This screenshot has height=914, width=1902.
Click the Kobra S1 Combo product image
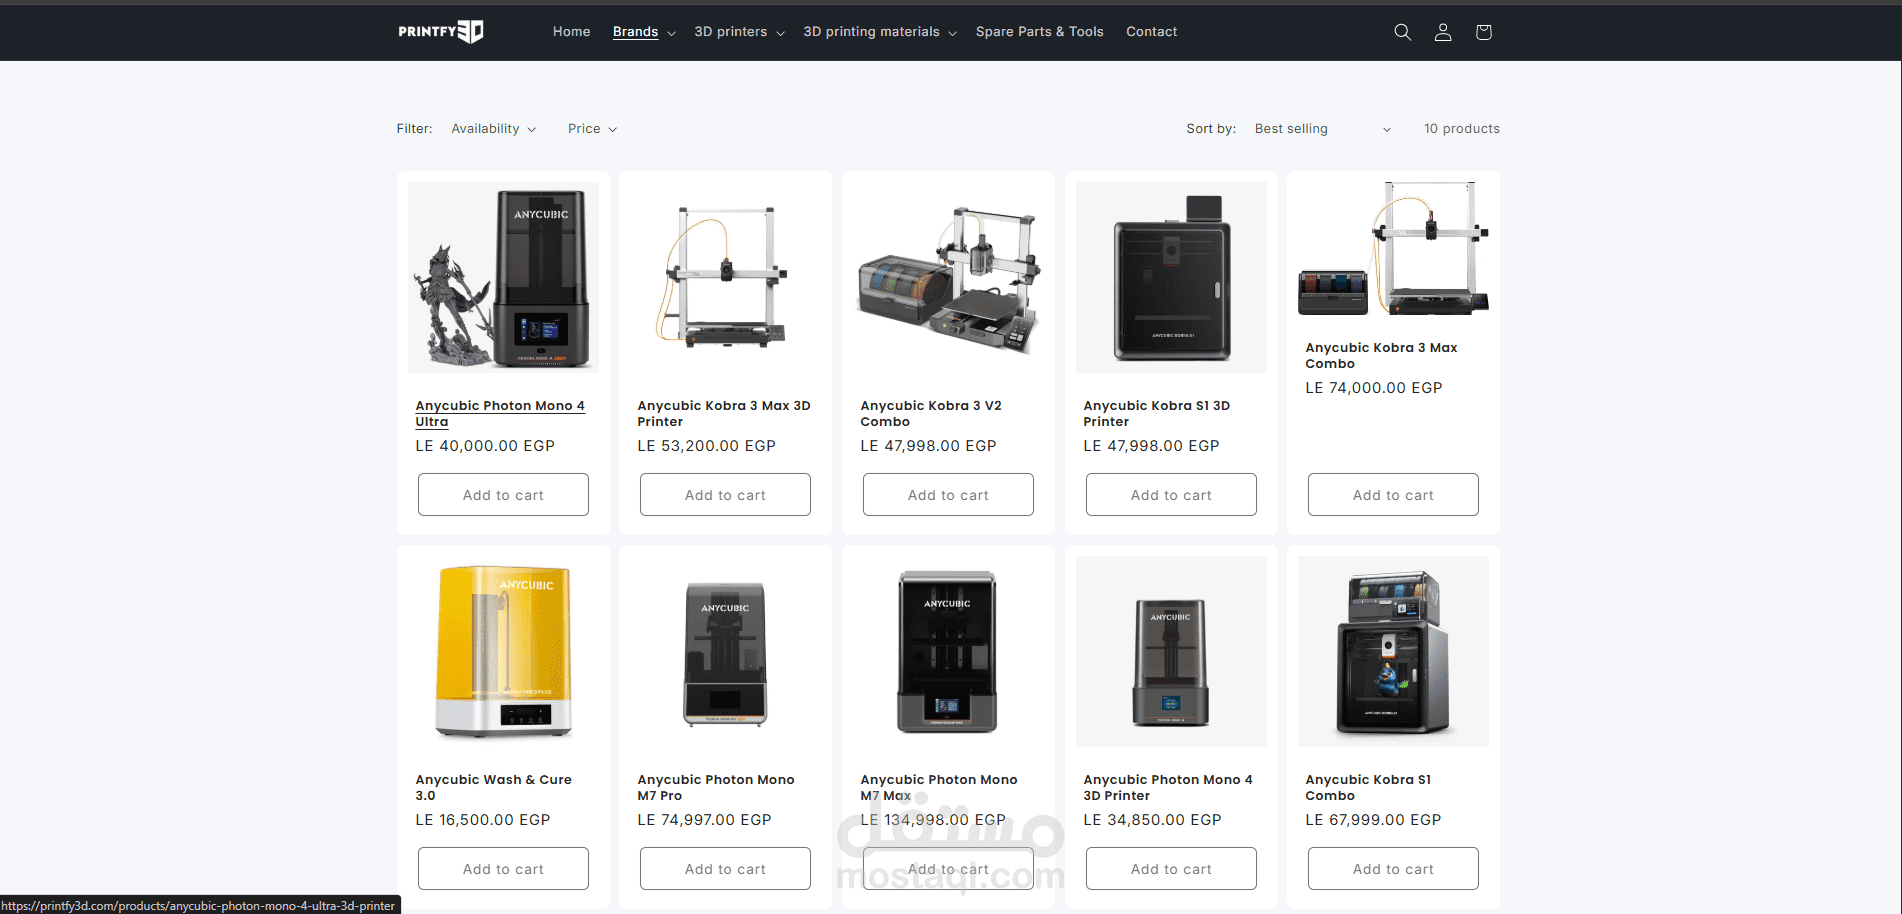(x=1393, y=651)
